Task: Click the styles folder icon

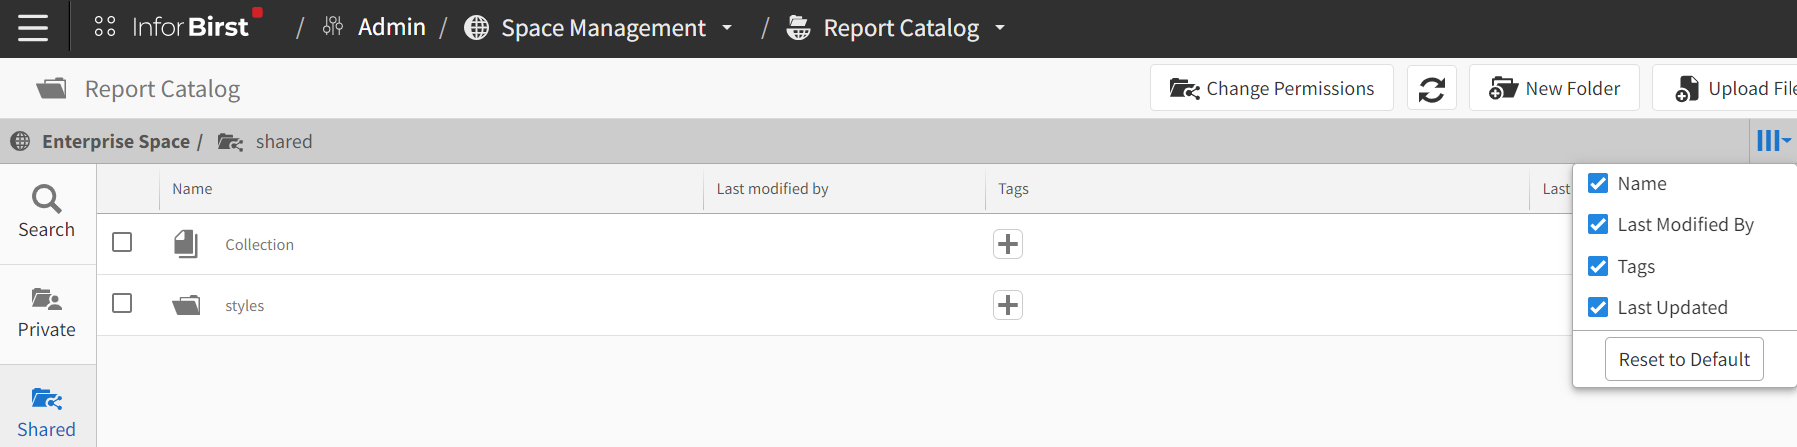Action: click(186, 305)
